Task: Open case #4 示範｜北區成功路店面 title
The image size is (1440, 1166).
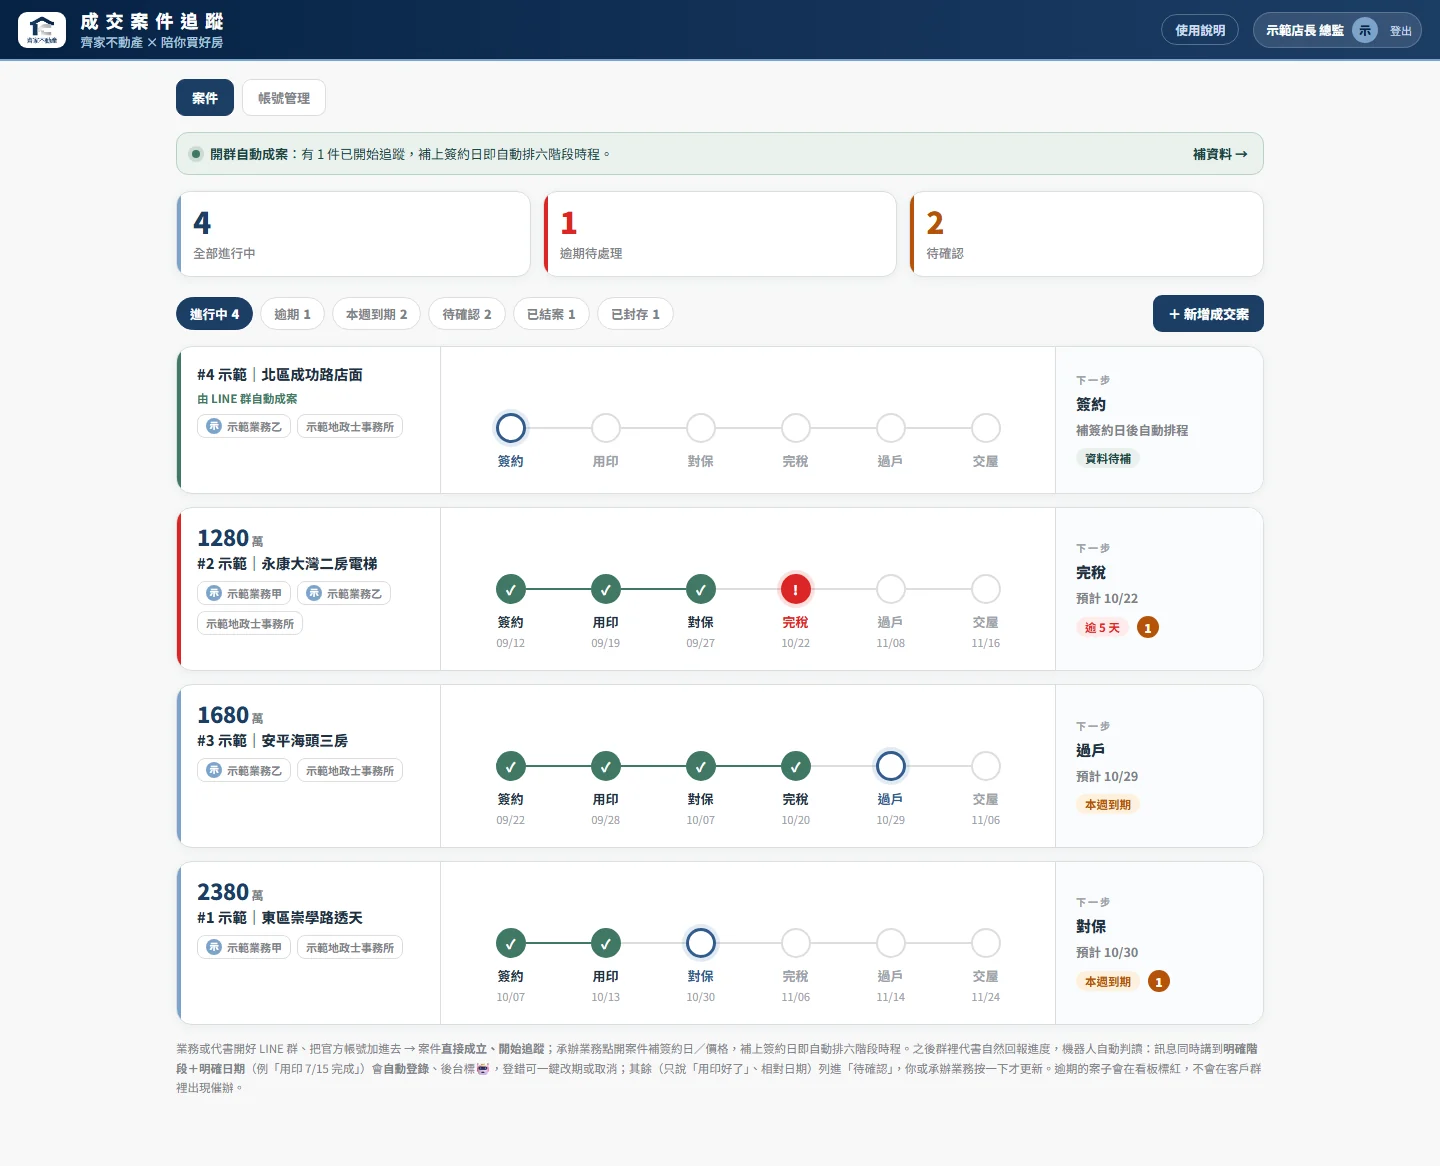Action: pyautogui.click(x=280, y=375)
